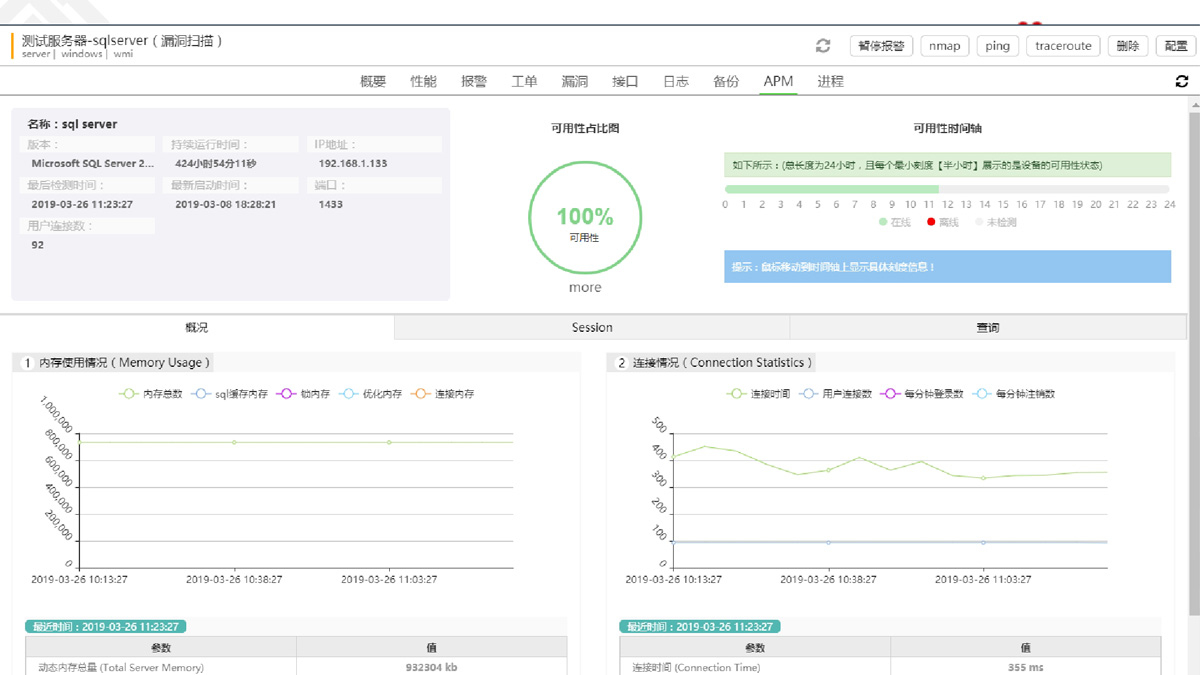Click the 内存使用情况 (Memory Usage) panel title

125,363
